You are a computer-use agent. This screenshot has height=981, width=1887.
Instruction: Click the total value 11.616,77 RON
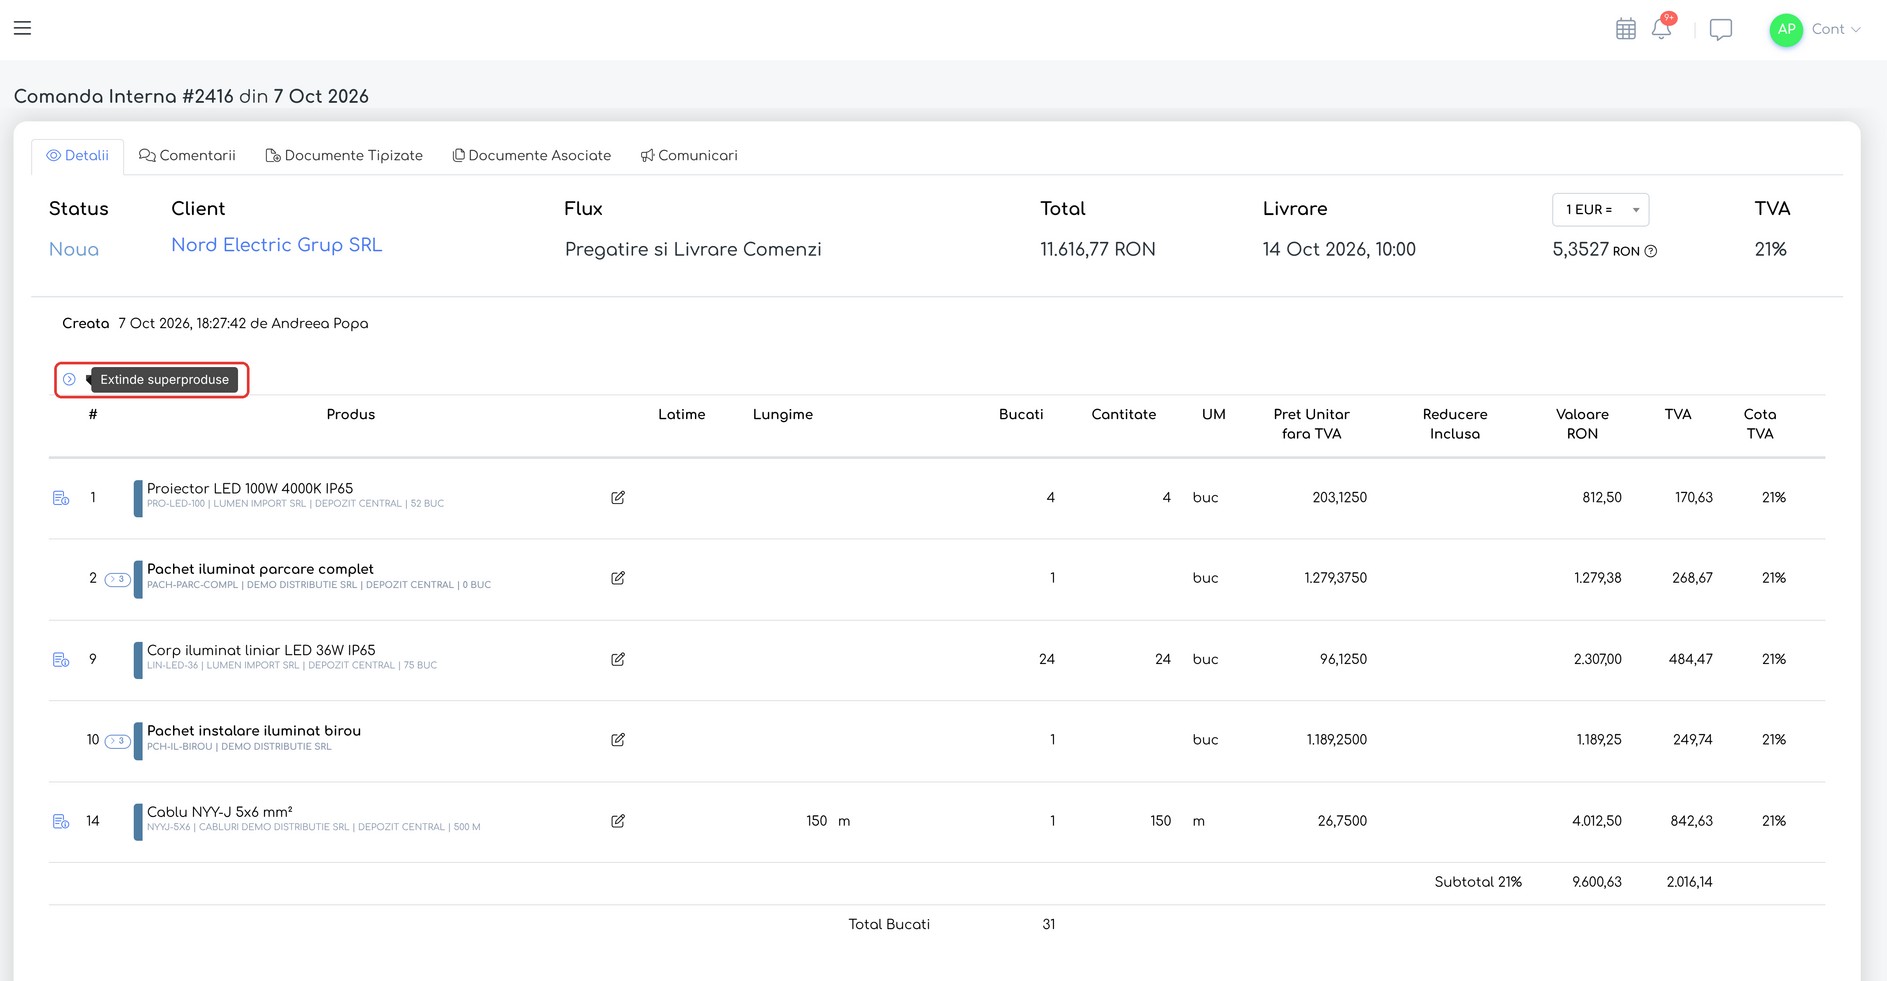pos(1098,249)
